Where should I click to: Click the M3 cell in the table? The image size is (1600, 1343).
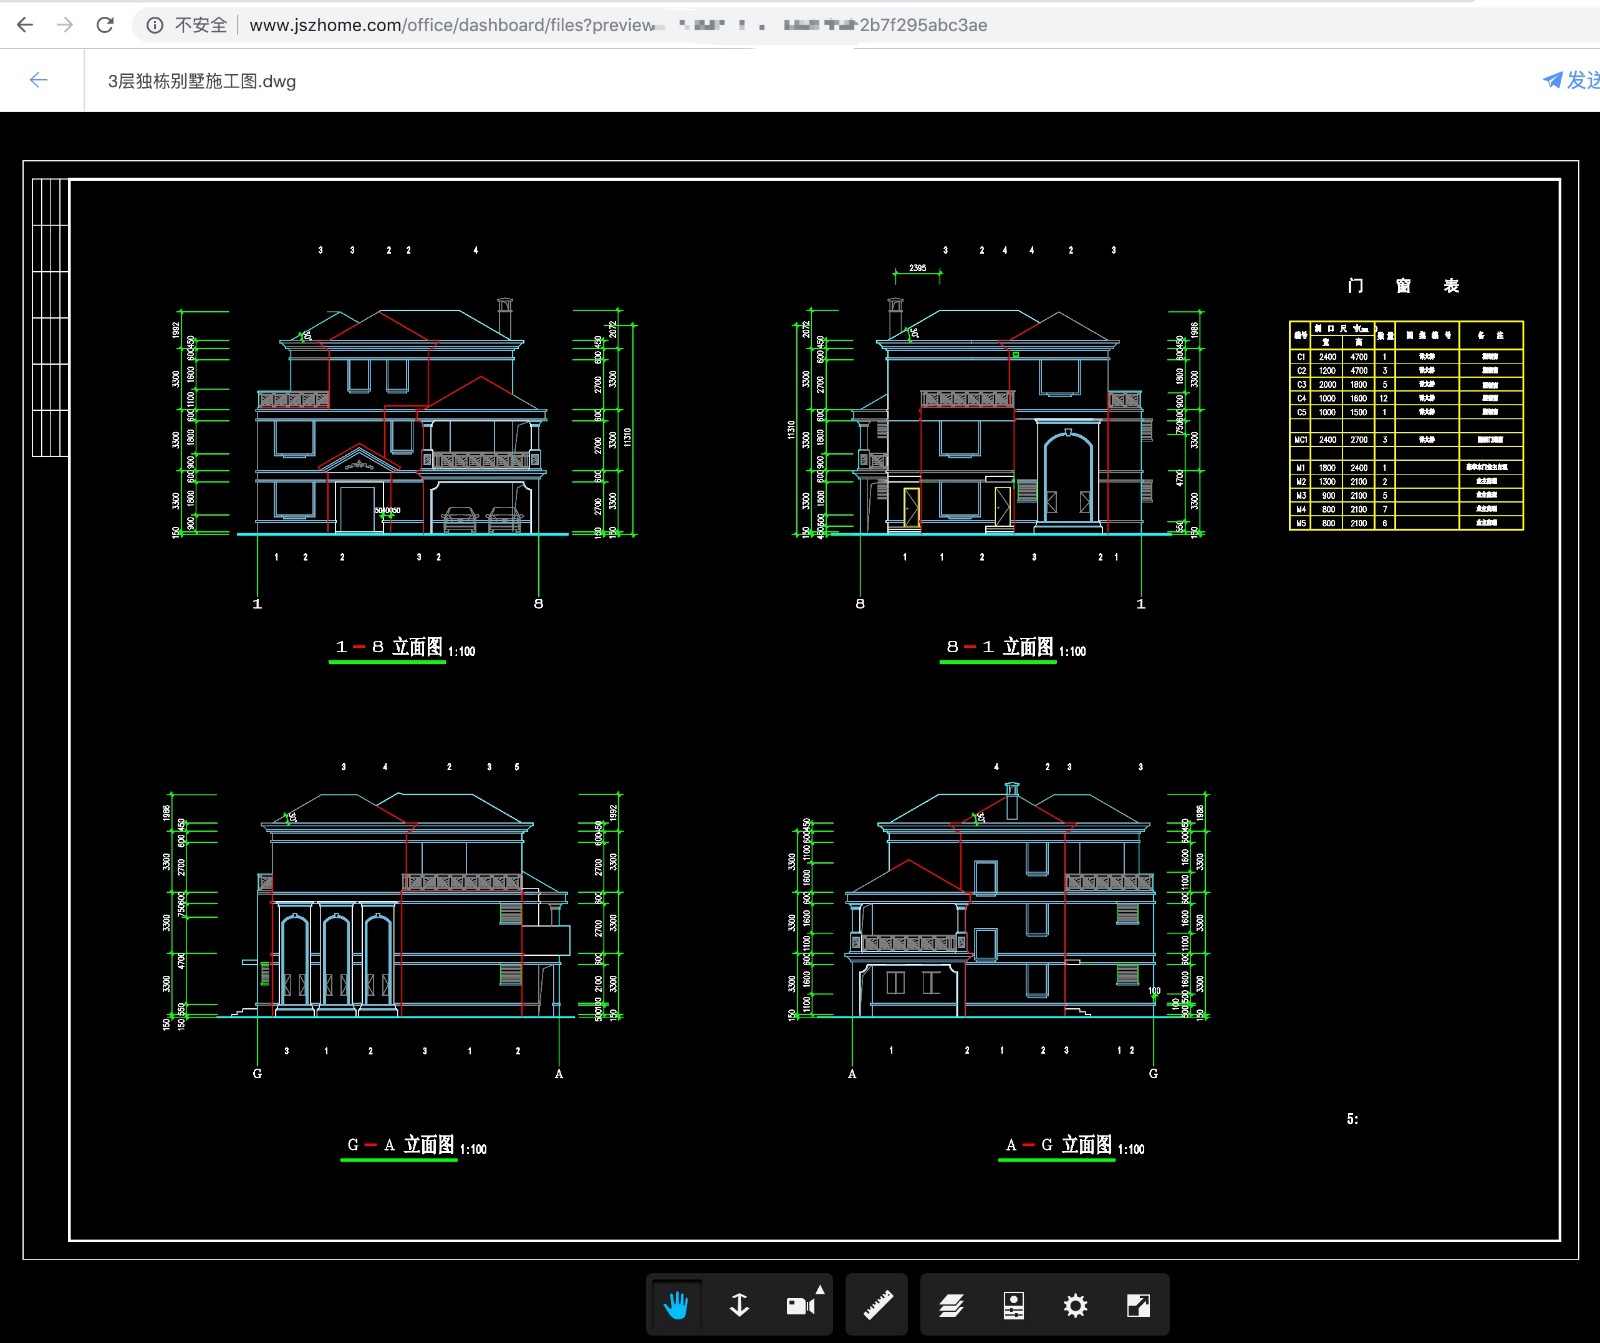point(1301,496)
